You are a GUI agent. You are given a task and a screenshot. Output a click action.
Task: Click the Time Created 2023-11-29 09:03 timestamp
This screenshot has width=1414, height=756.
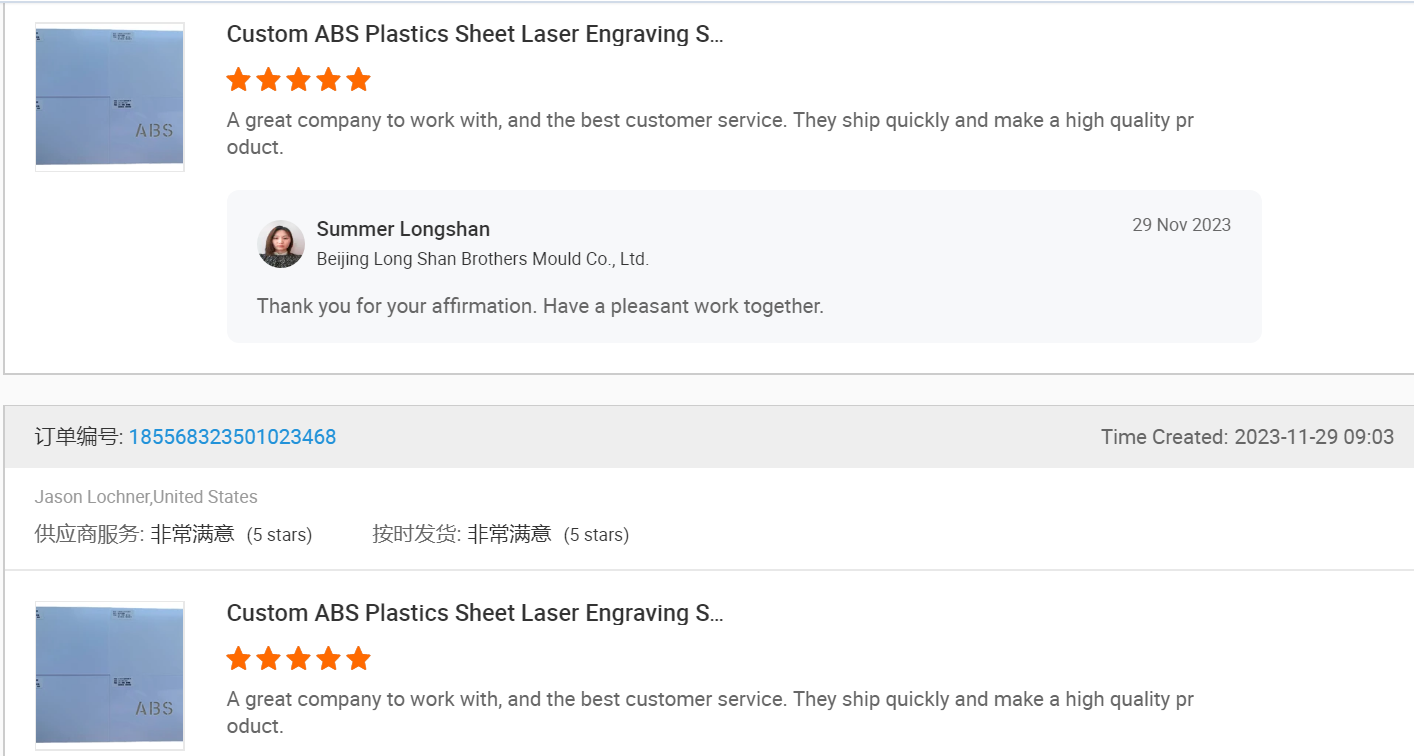click(1247, 437)
